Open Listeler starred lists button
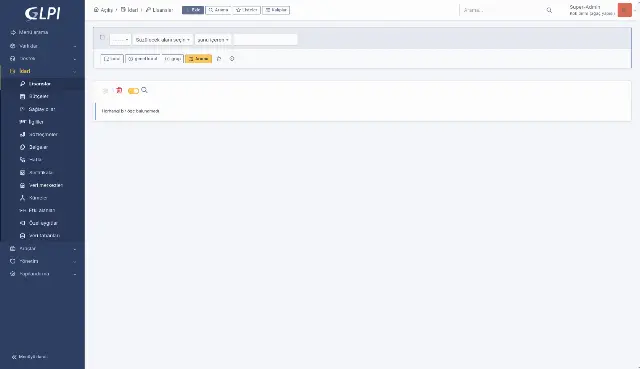Viewport: 640px width, 369px height. tap(247, 10)
